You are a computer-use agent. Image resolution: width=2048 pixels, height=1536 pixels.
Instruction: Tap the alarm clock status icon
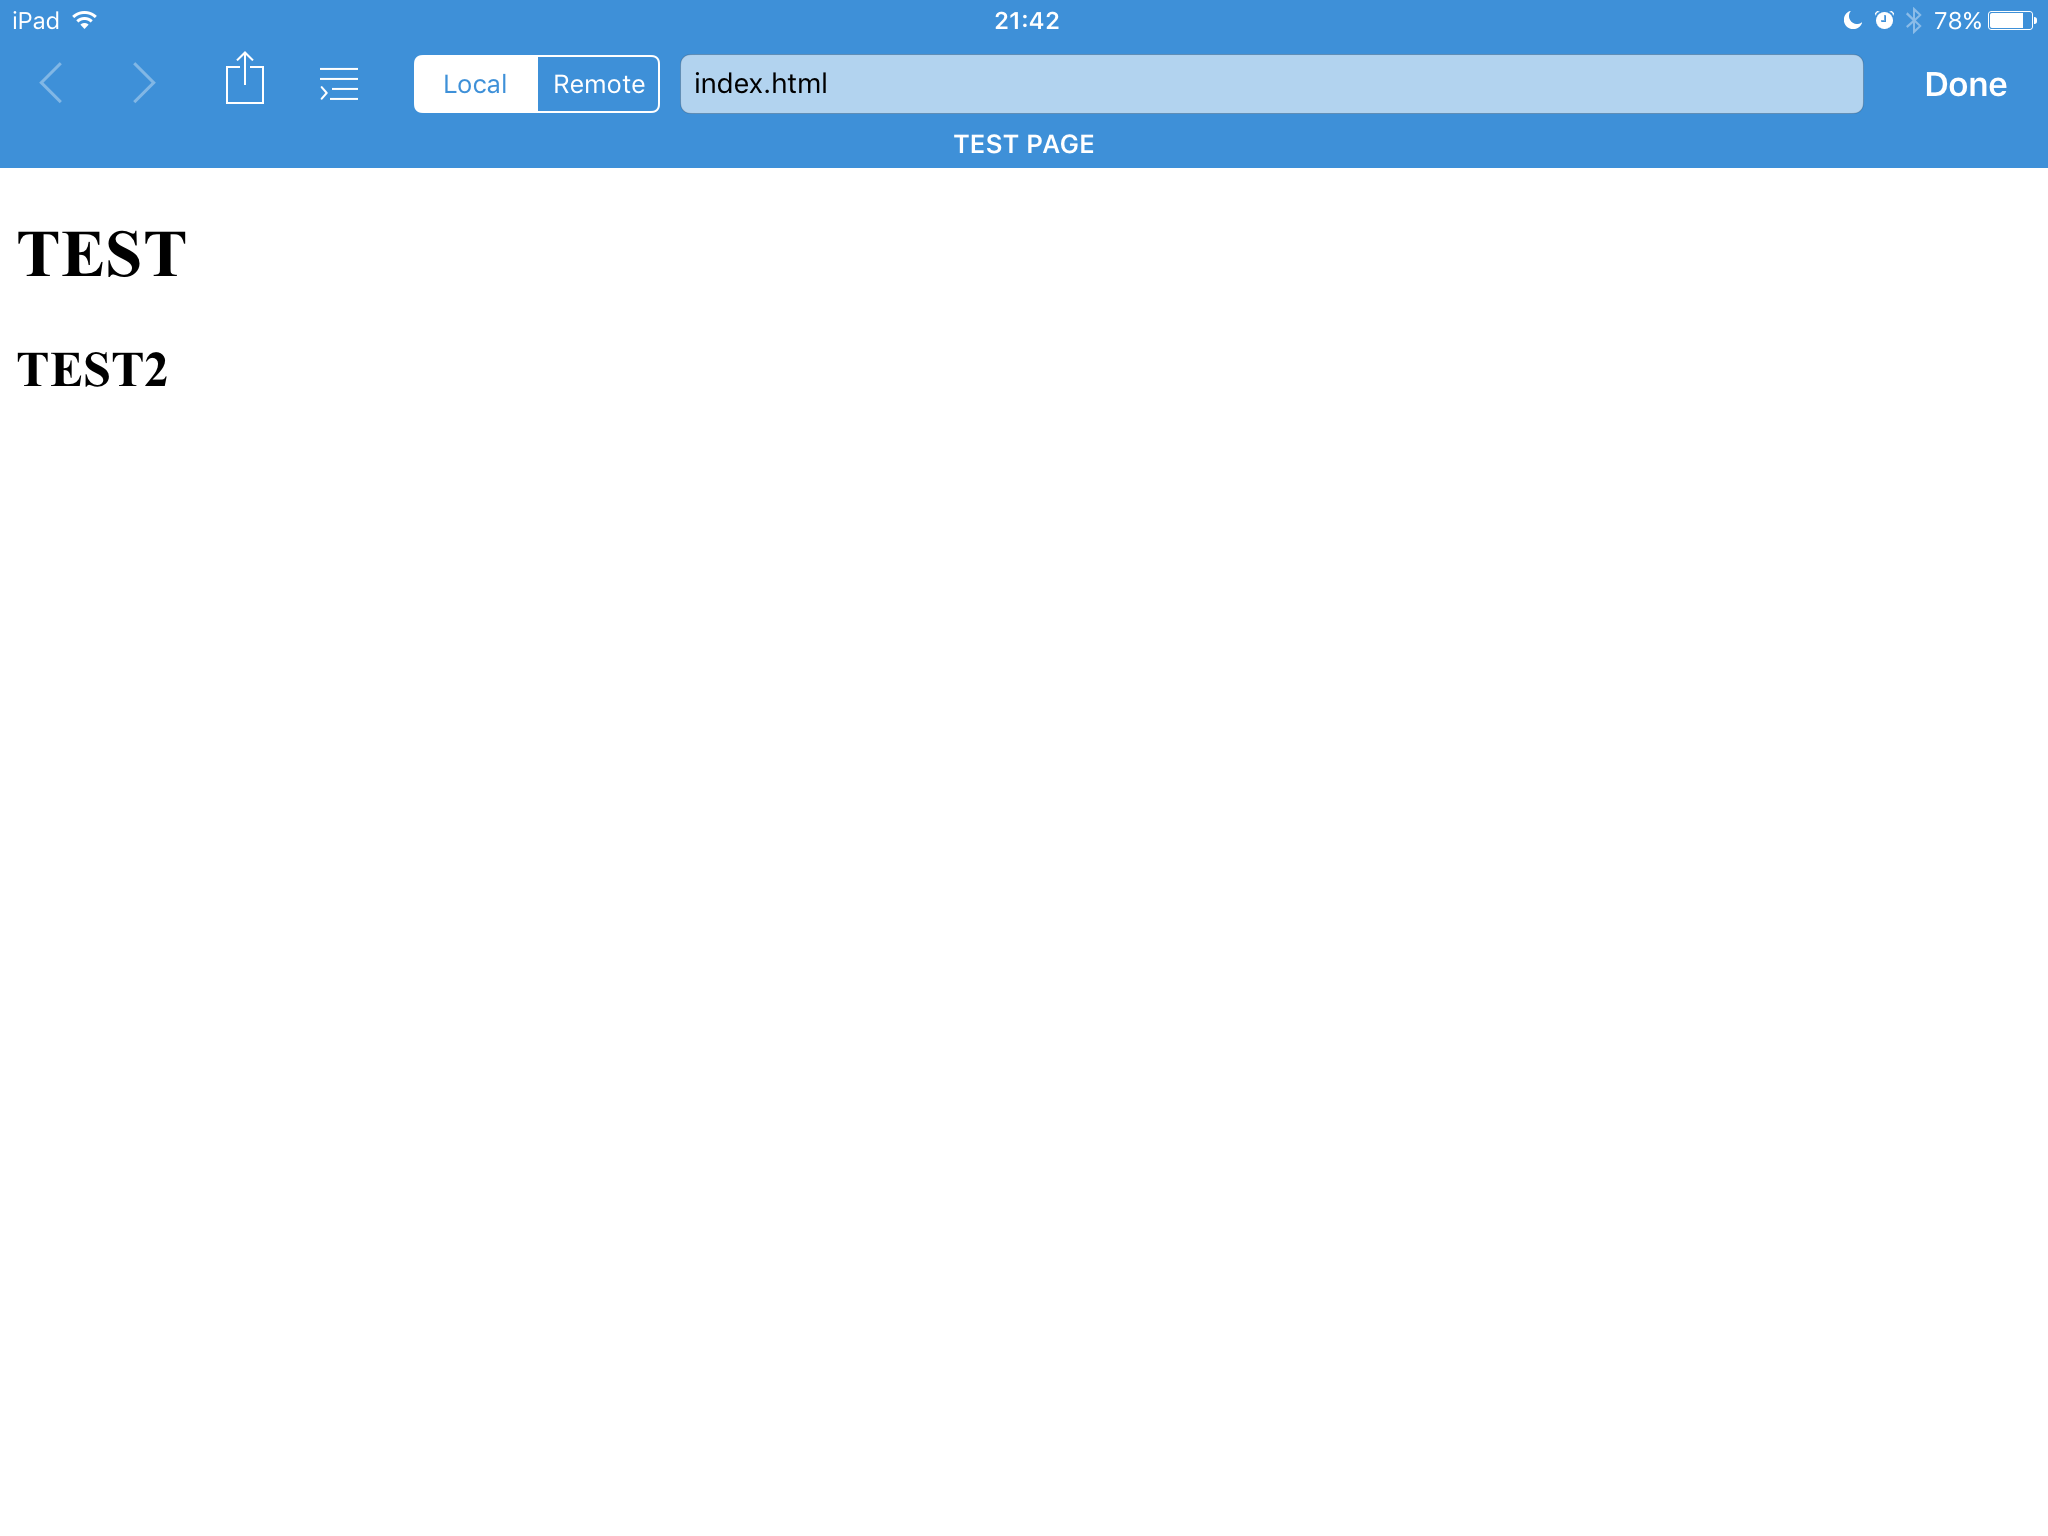click(x=1884, y=20)
